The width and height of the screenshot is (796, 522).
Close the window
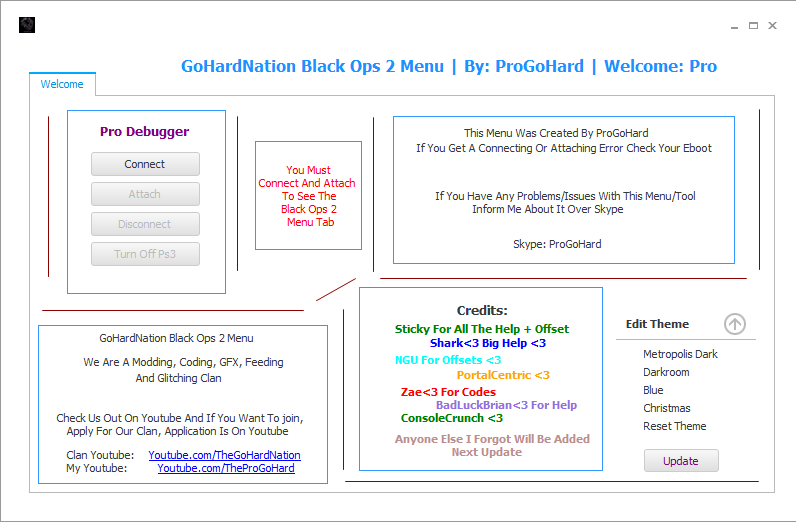(772, 25)
